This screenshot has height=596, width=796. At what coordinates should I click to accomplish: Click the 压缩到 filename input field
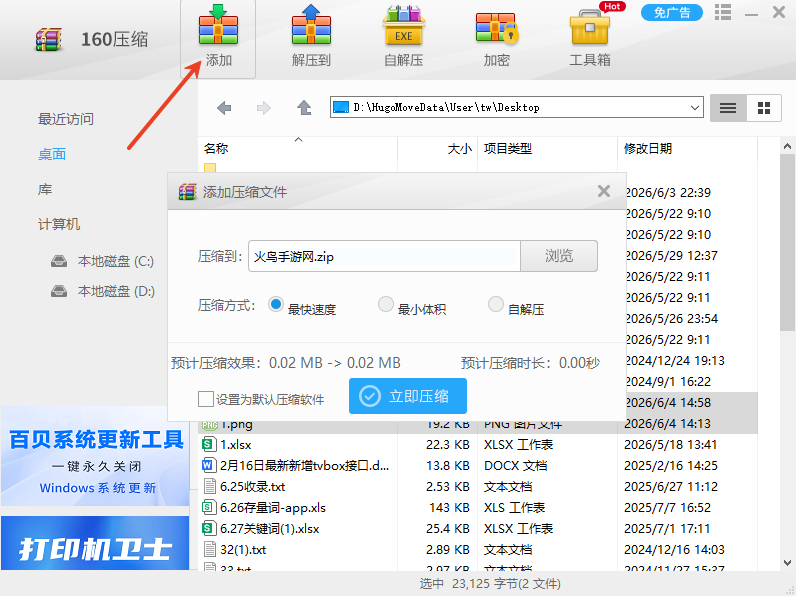[x=384, y=256]
